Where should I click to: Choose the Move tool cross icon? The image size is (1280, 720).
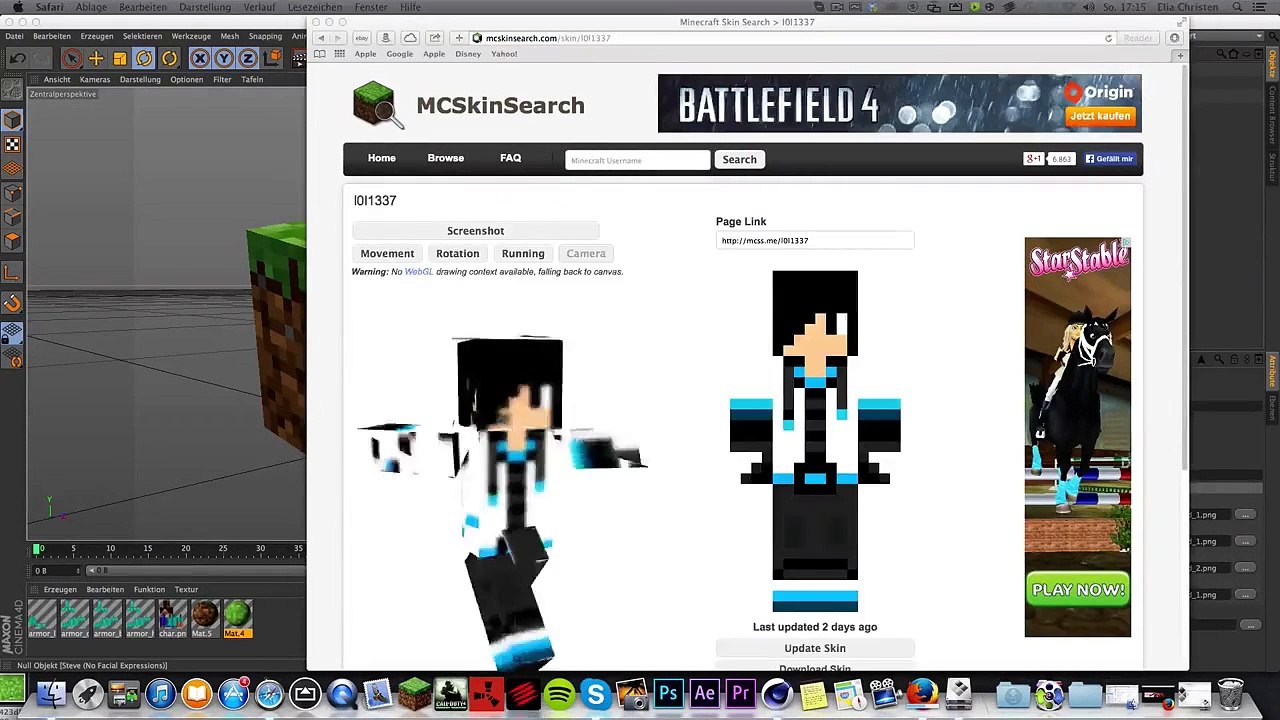point(96,59)
